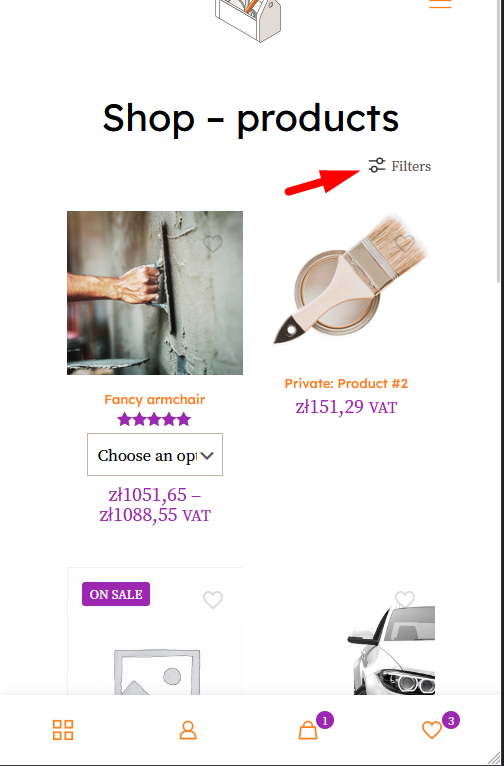The image size is (504, 766).
Task: Click the Filters text label
Action: click(x=411, y=166)
